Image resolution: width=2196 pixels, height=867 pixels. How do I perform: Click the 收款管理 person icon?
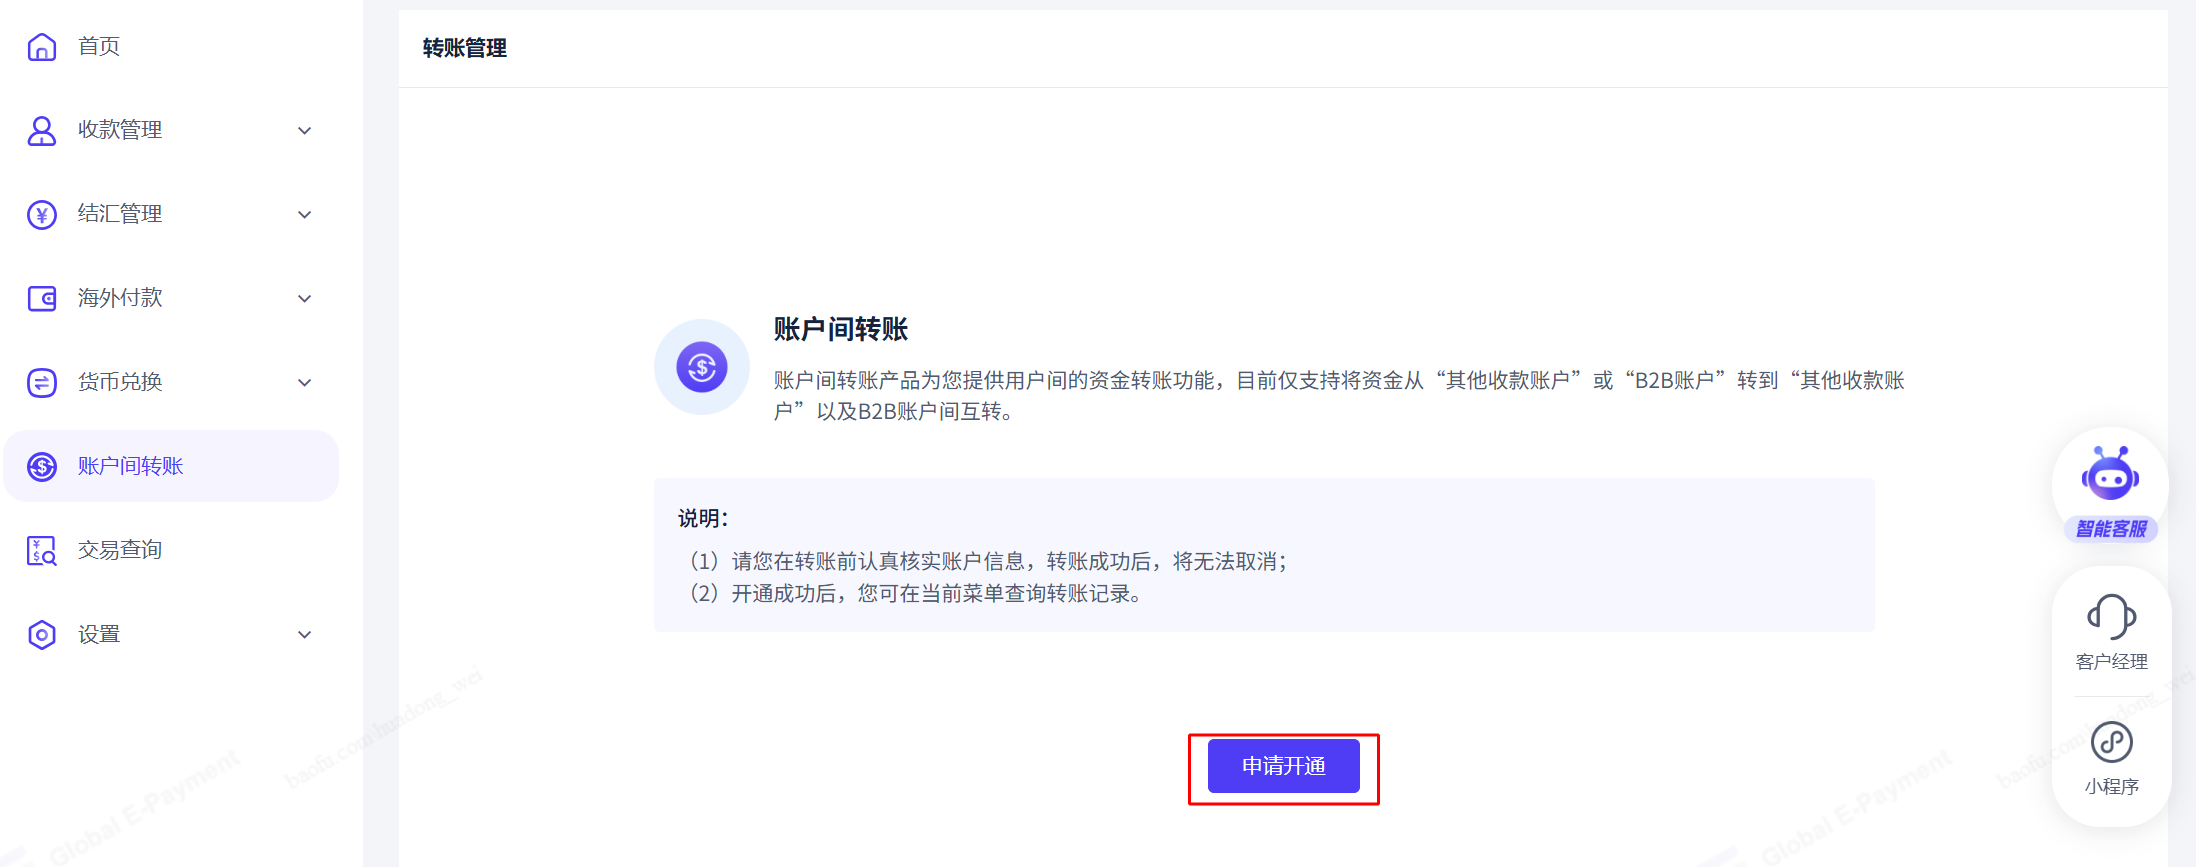click(42, 131)
